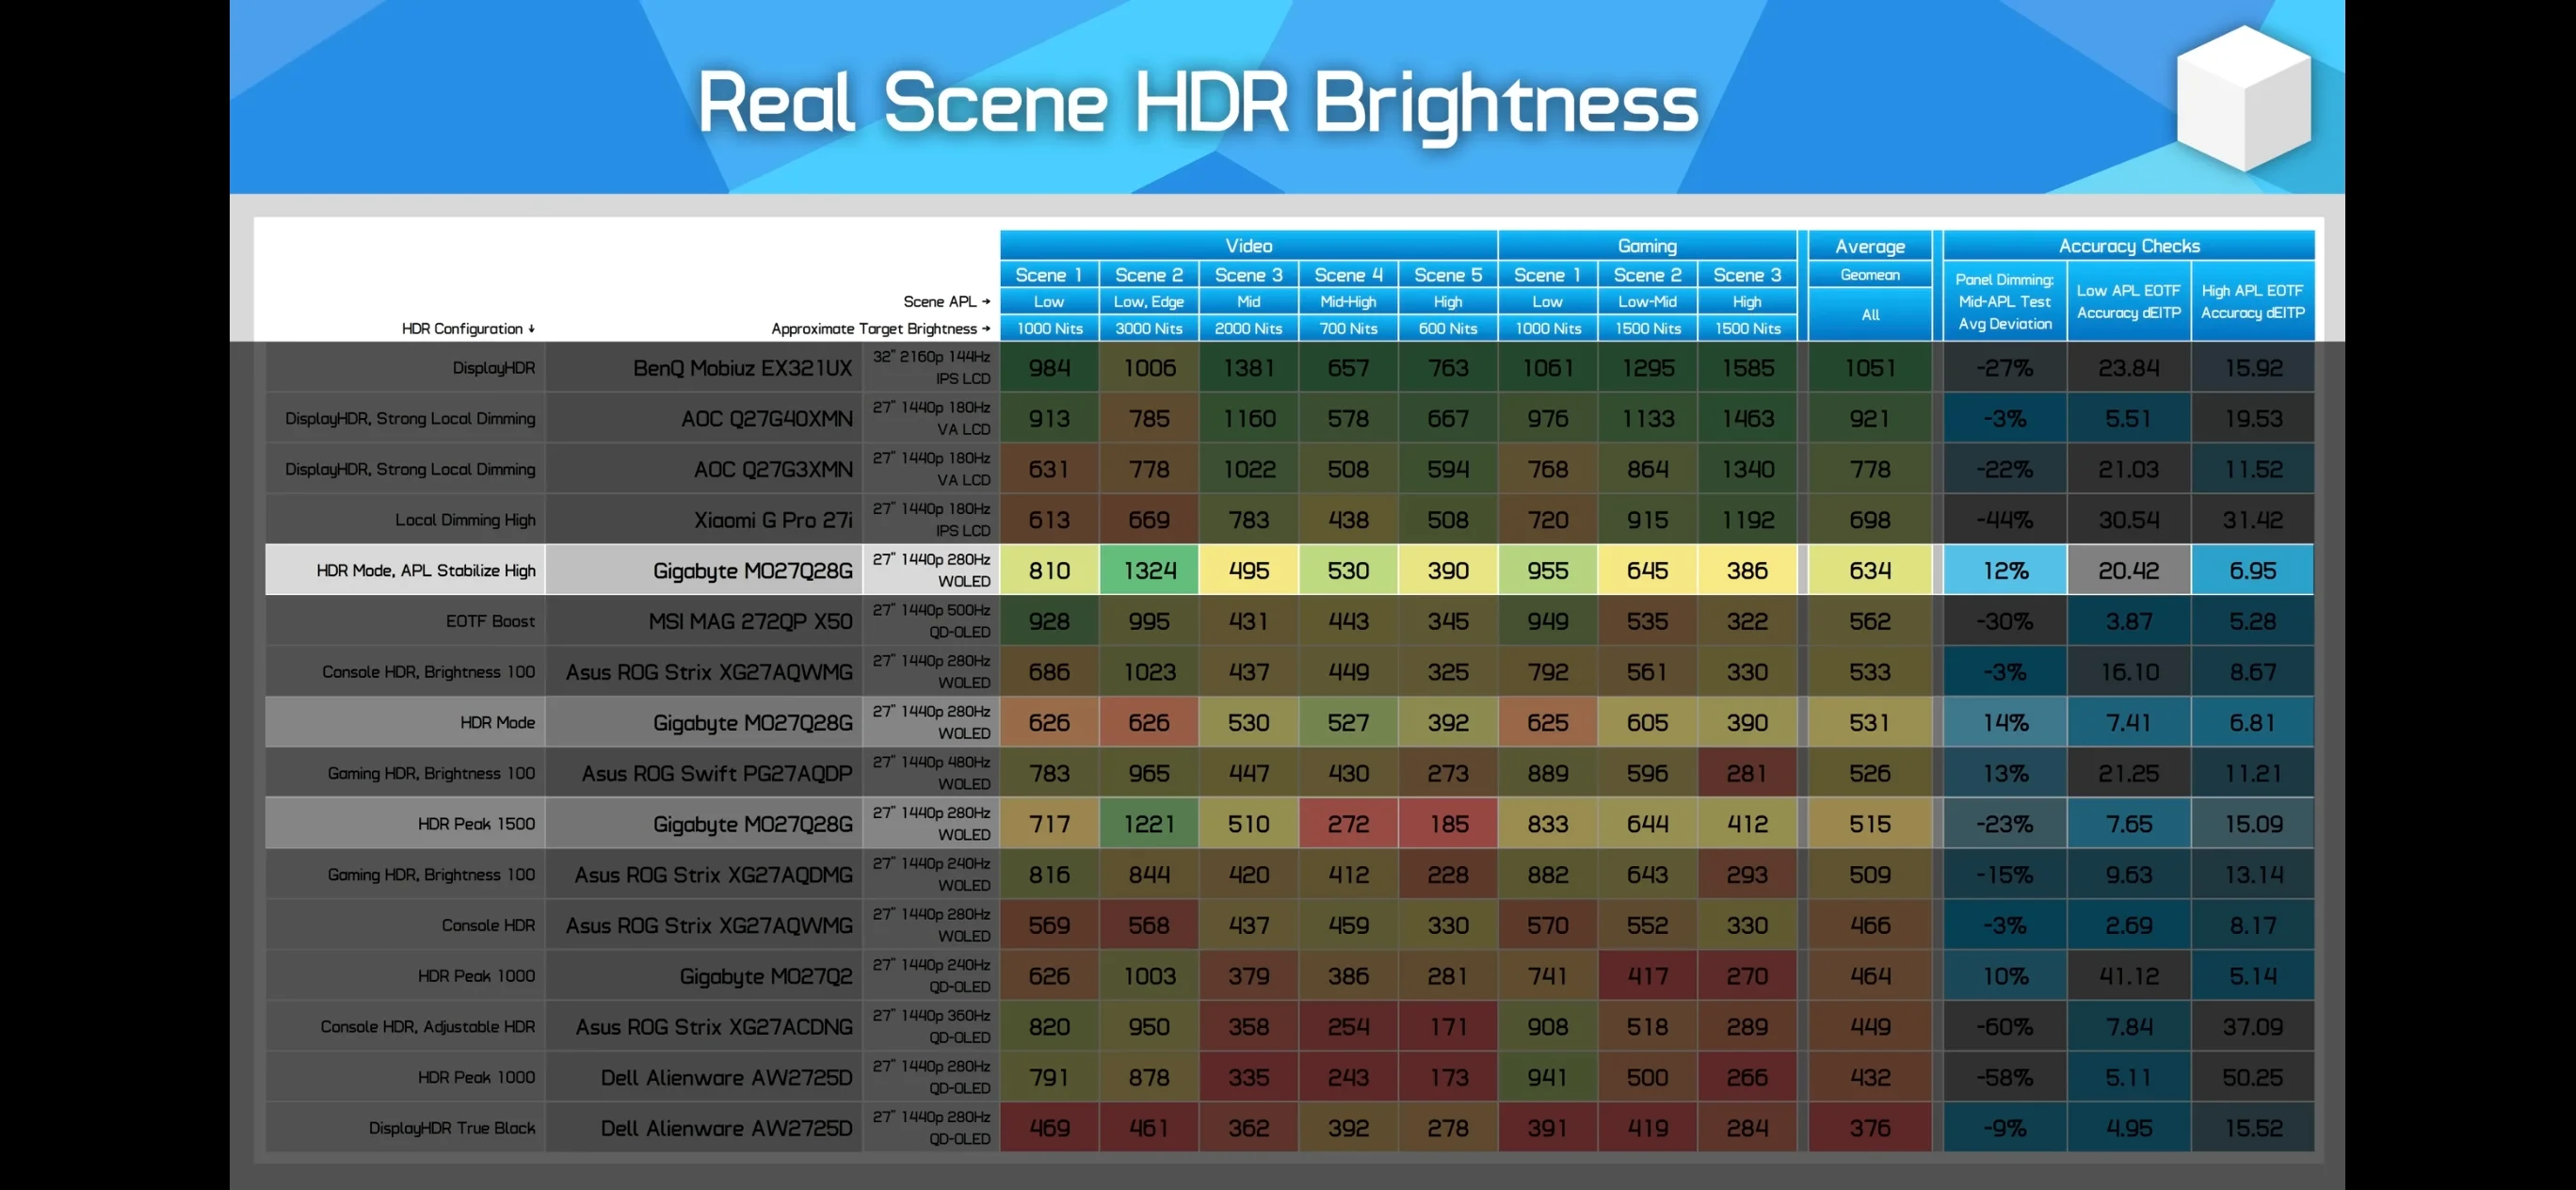Viewport: 2576px width, 1190px height.
Task: Click the "27" 1440p 480Hz WOLED" spec cell
Action: click(931, 773)
